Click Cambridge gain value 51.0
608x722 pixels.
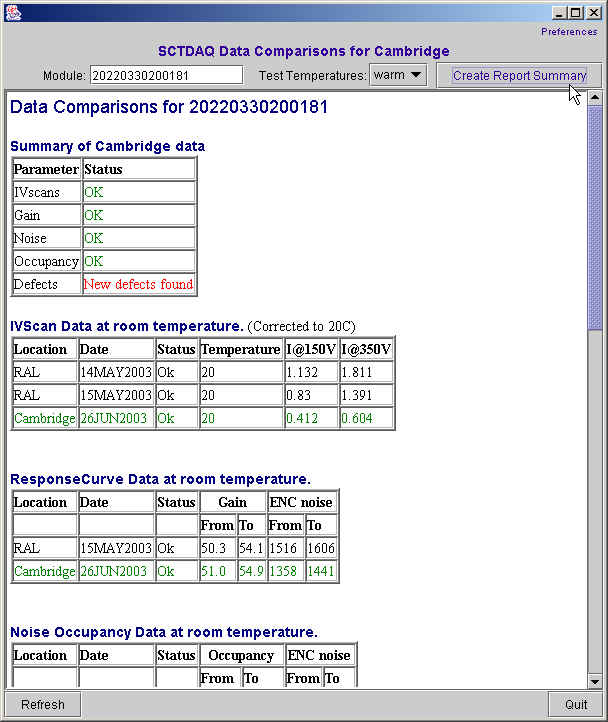(x=213, y=571)
